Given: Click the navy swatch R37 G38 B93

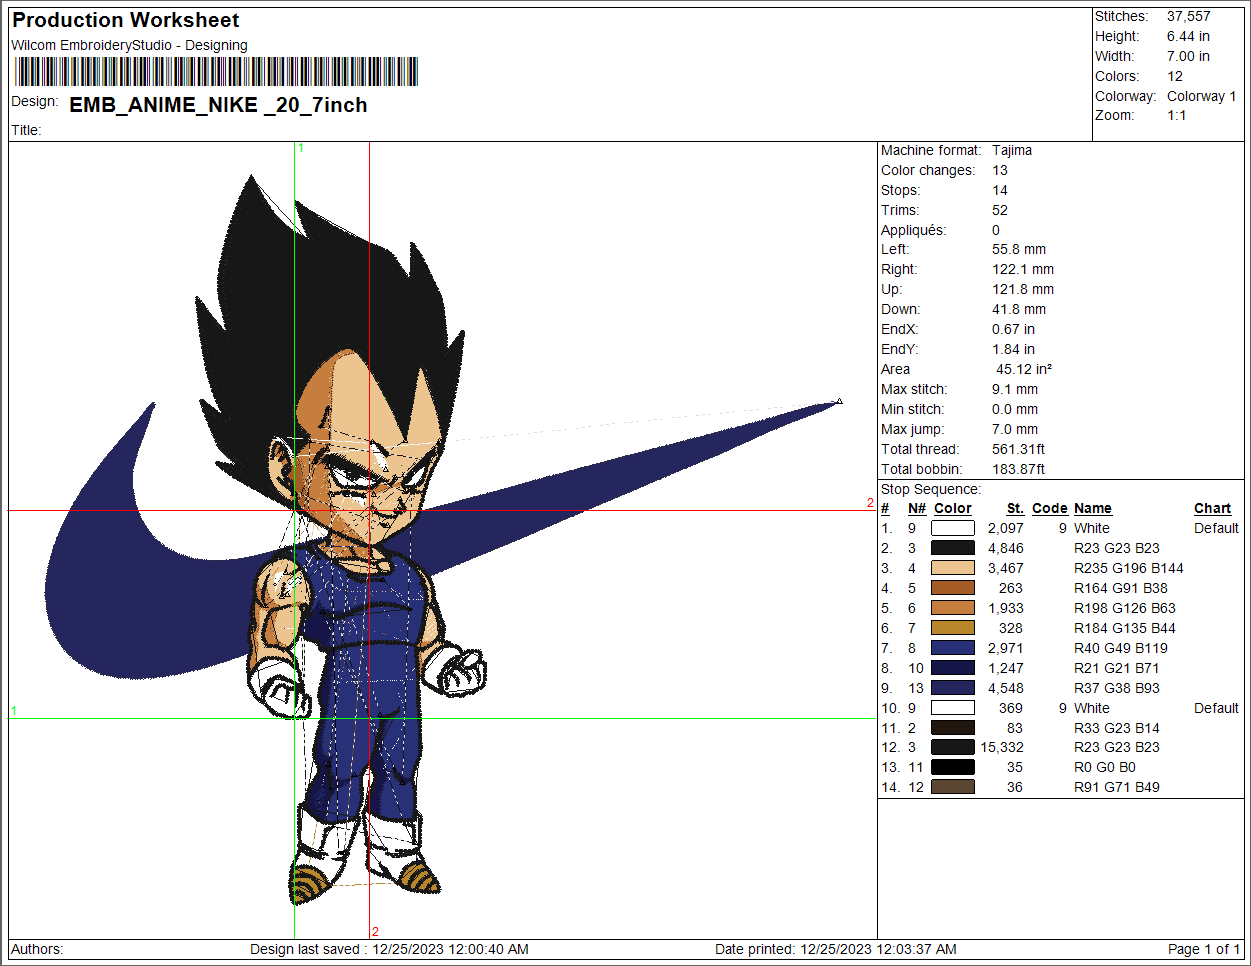Looking at the screenshot, I should tap(952, 688).
